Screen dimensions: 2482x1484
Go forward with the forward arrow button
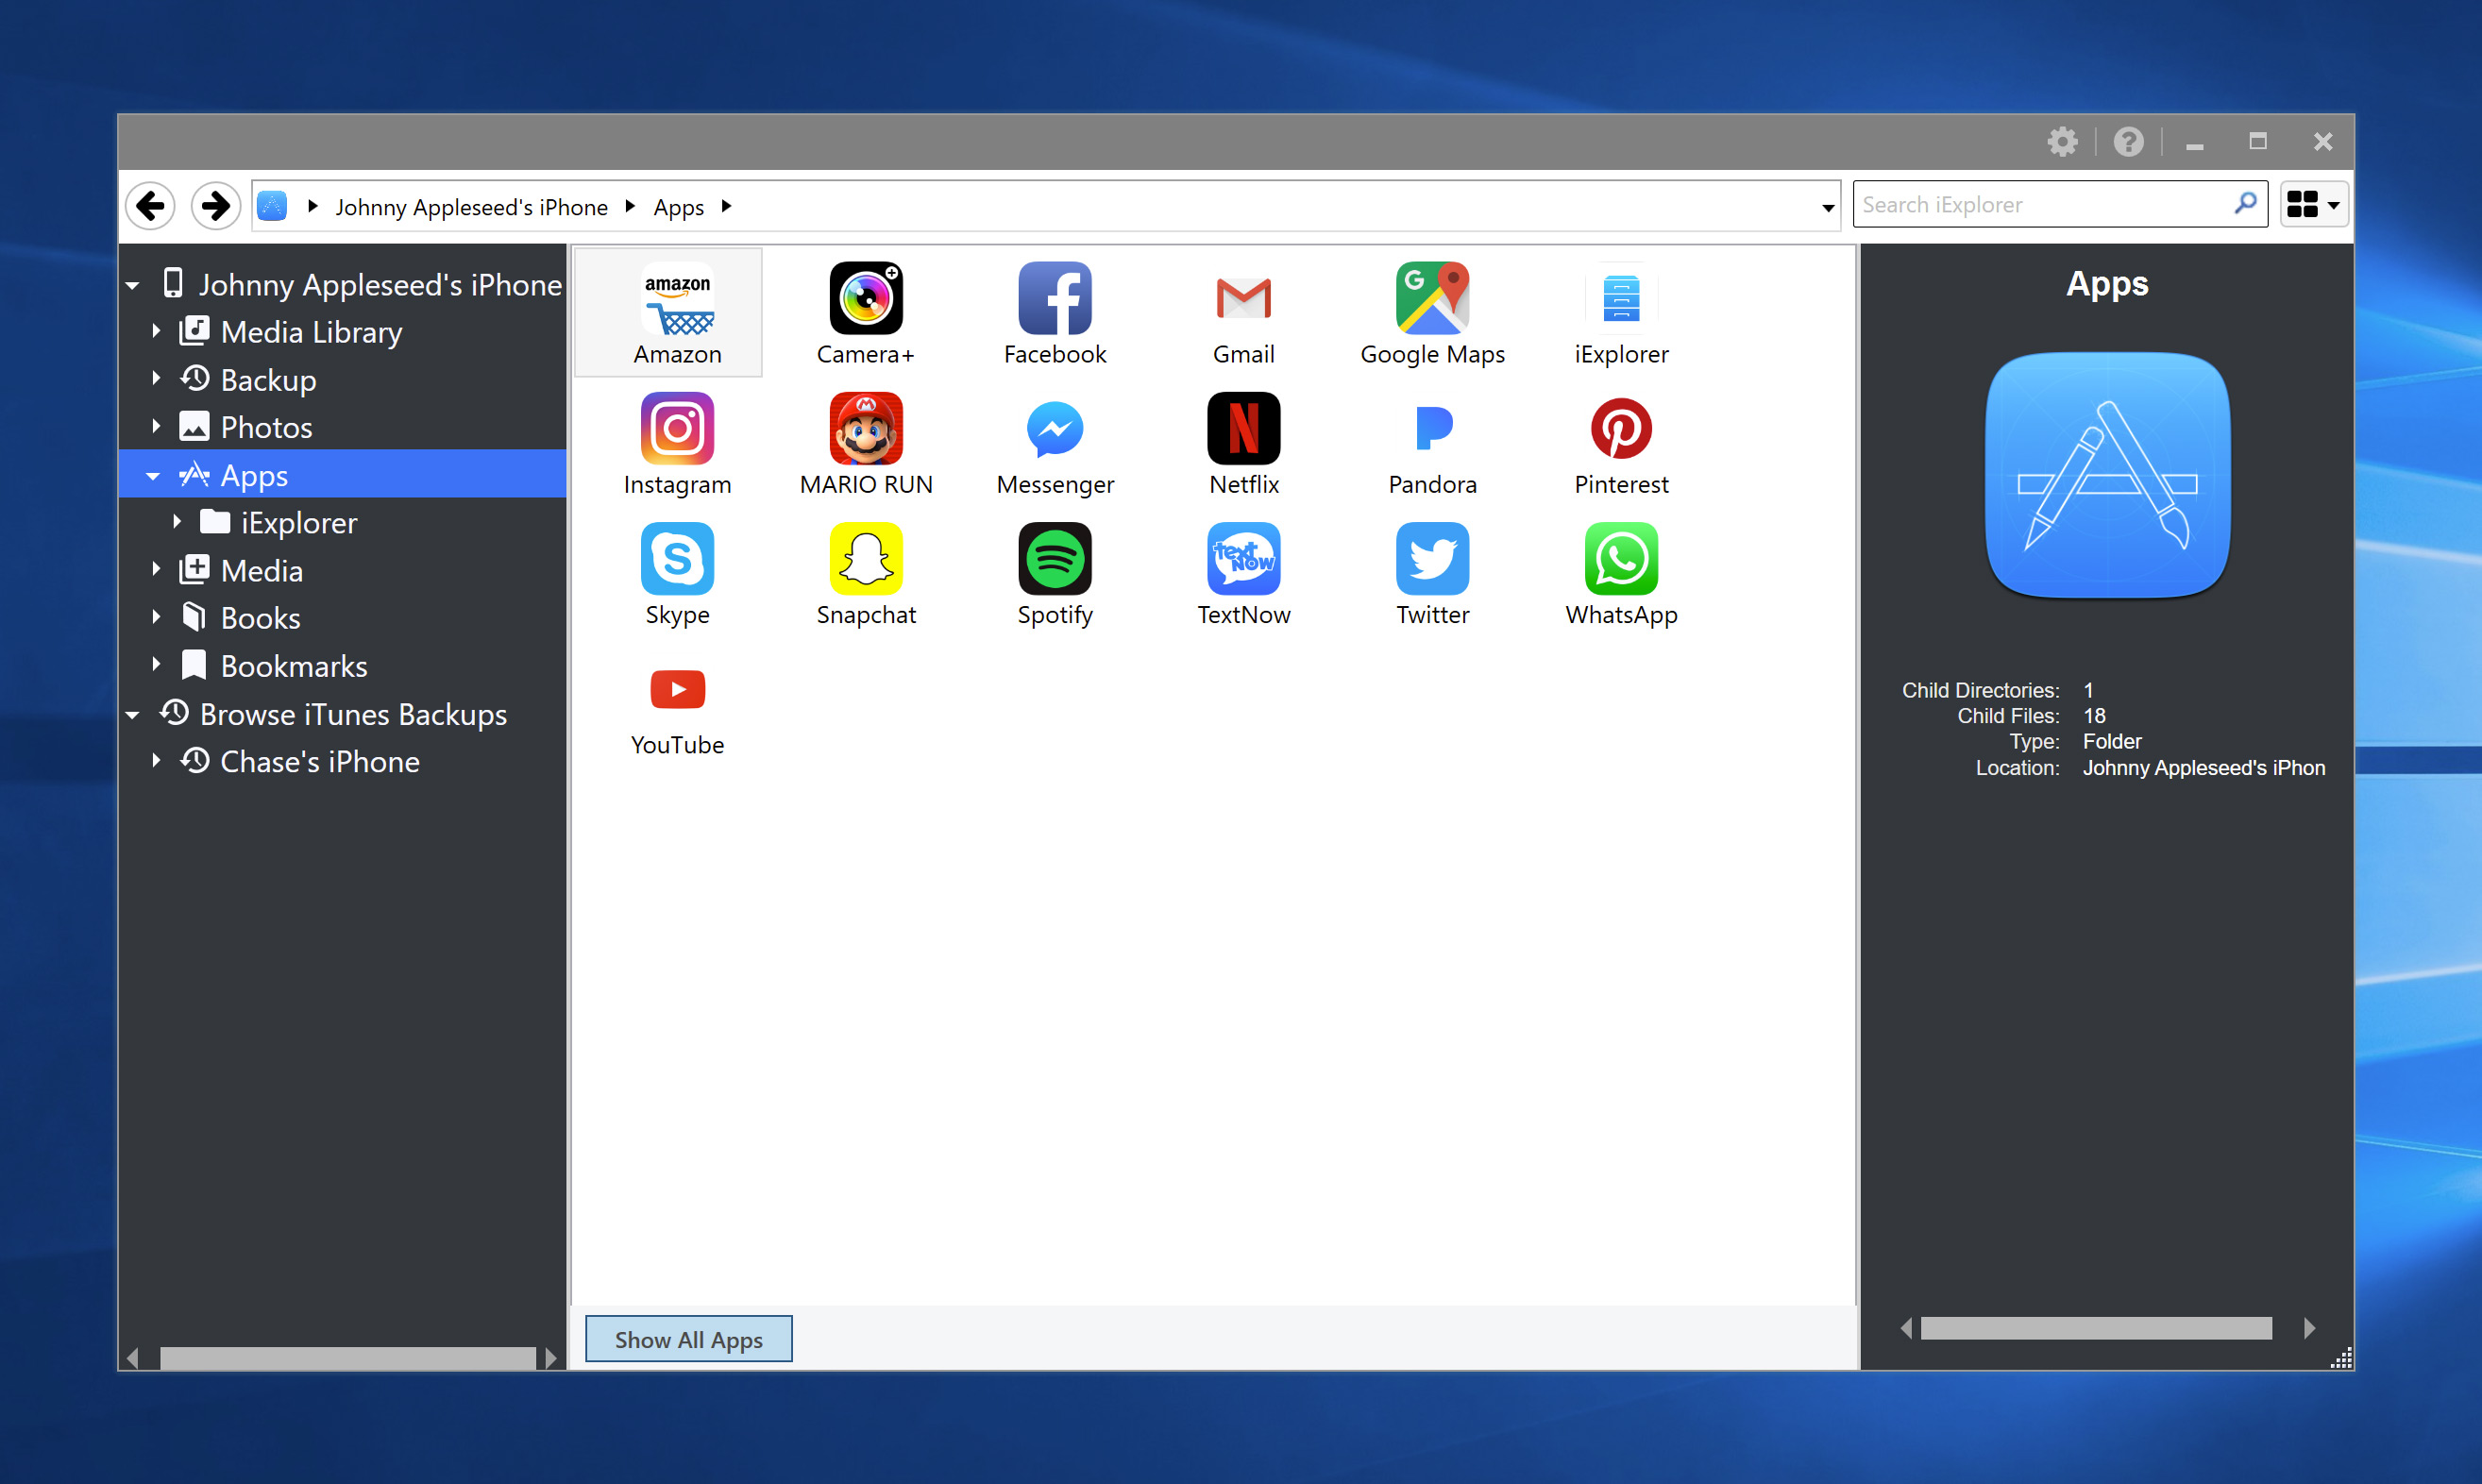click(215, 206)
